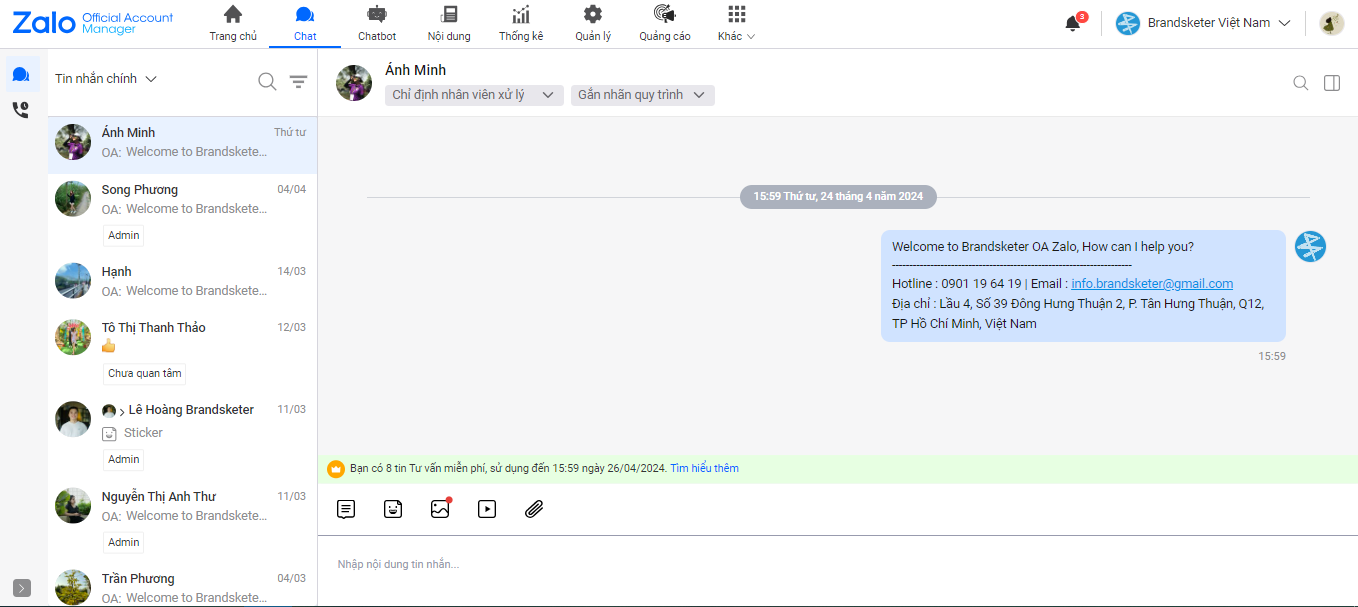Click Hạnh's avatar thumbnail
Screen dimensions: 1358x607
click(73, 281)
